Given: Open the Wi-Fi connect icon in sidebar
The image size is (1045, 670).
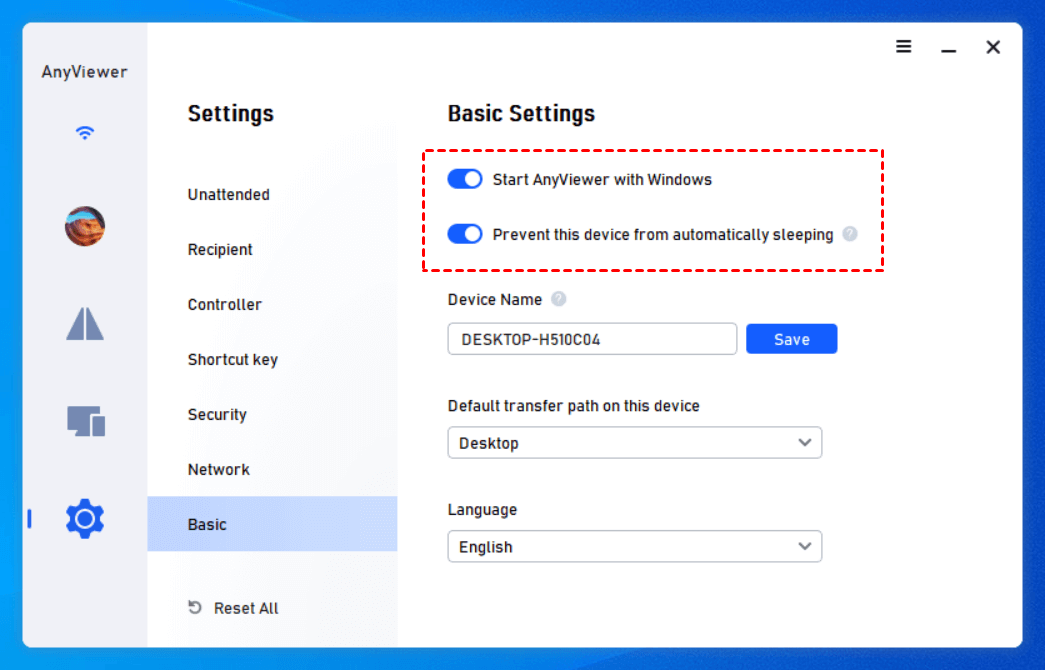Looking at the screenshot, I should pyautogui.click(x=85, y=132).
